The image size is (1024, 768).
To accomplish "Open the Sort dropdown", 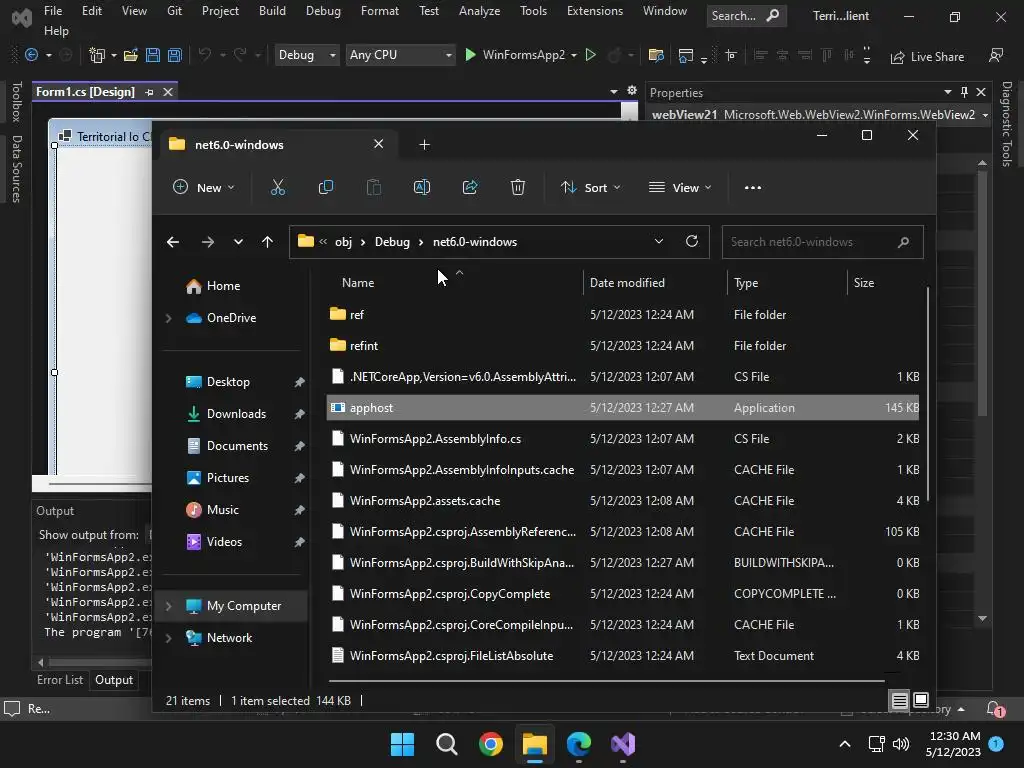I will (x=590, y=187).
